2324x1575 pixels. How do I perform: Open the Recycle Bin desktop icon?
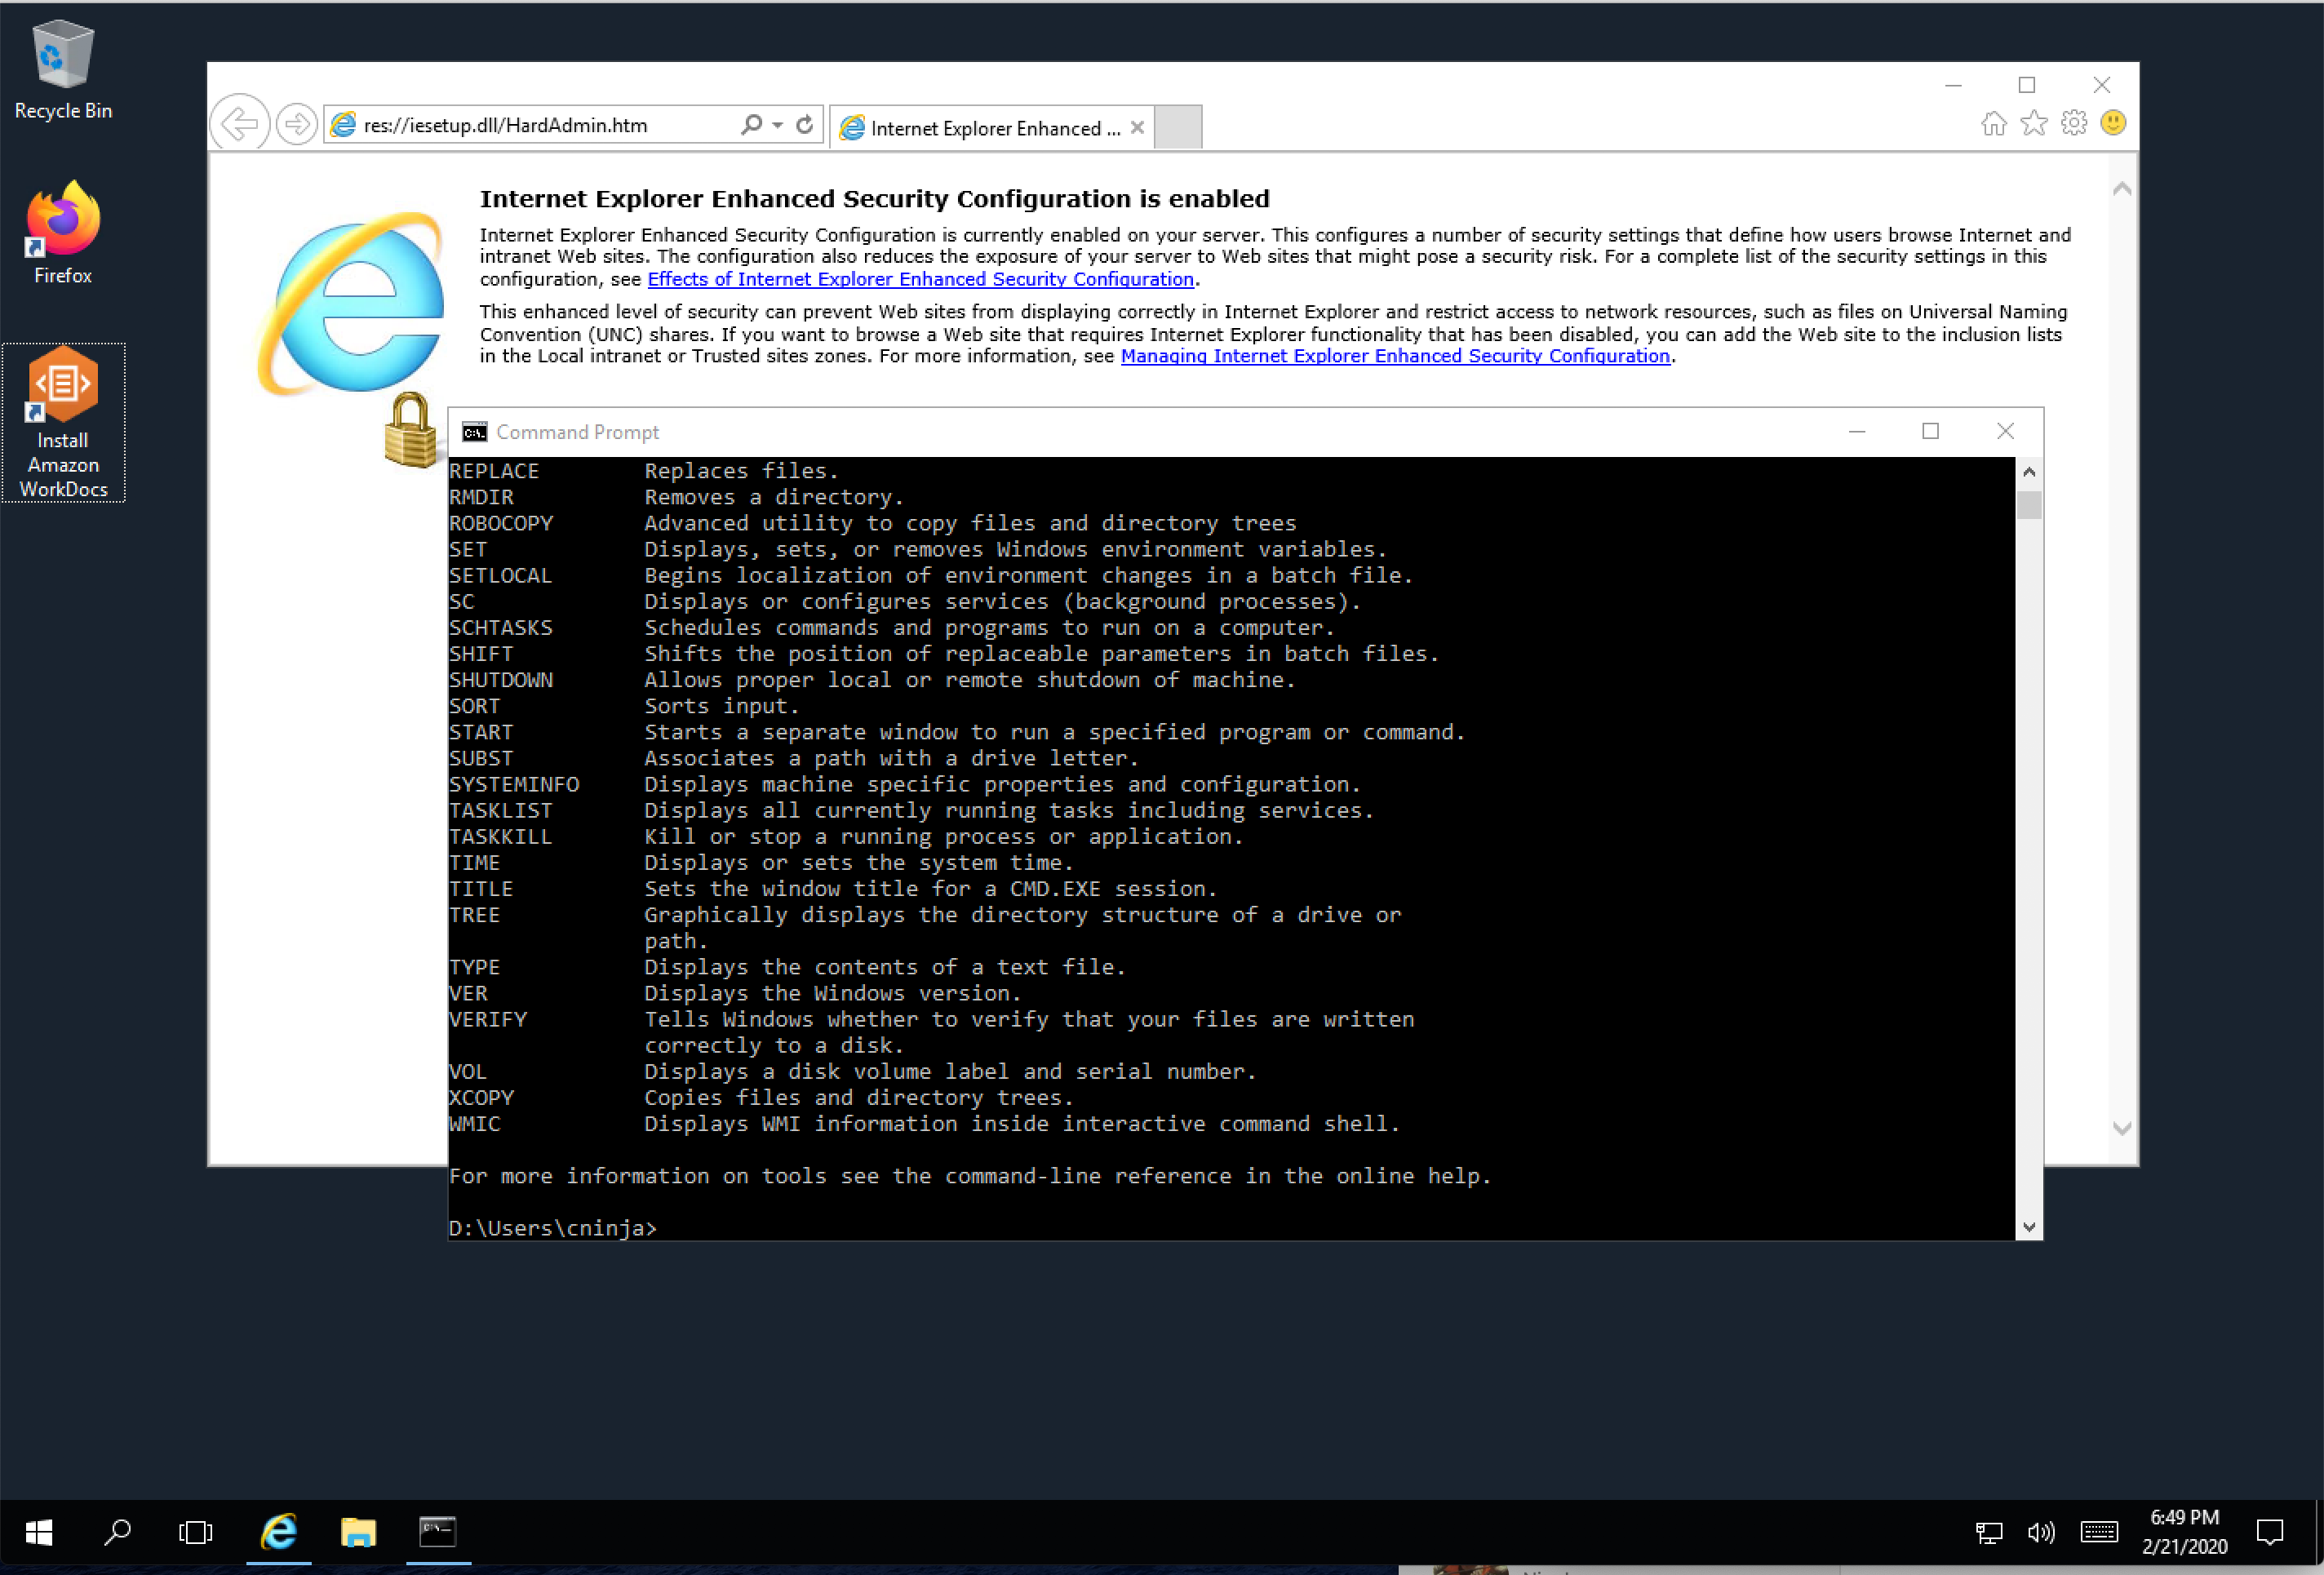tap(63, 70)
